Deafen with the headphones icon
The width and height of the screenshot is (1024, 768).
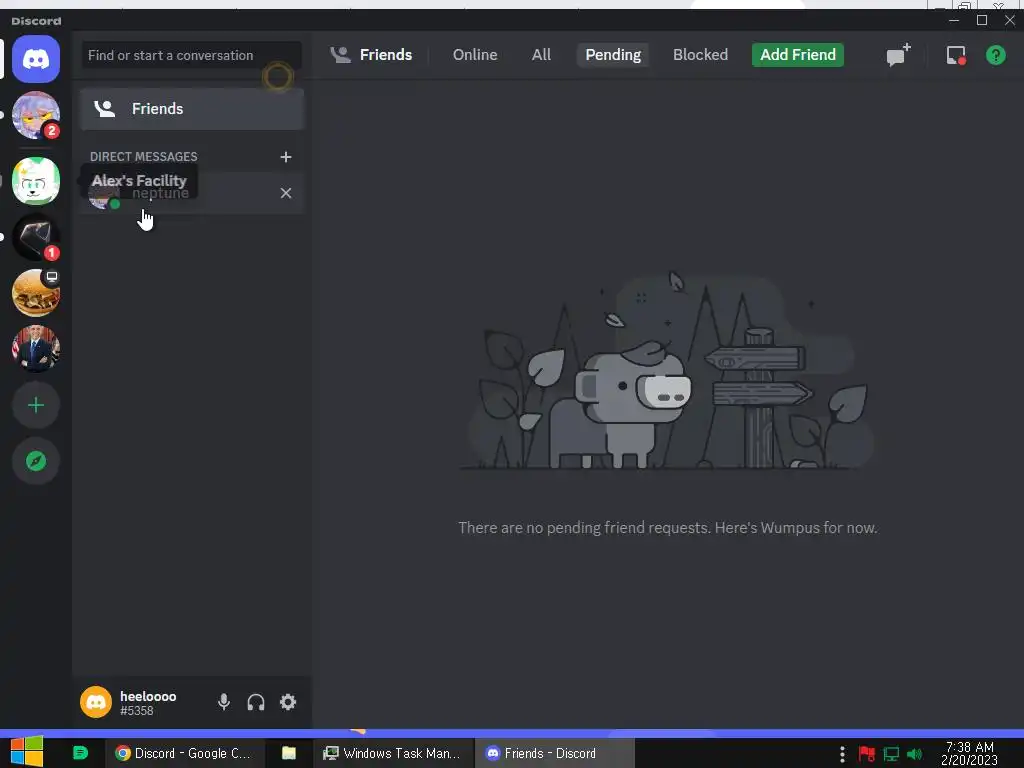[x=255, y=702]
